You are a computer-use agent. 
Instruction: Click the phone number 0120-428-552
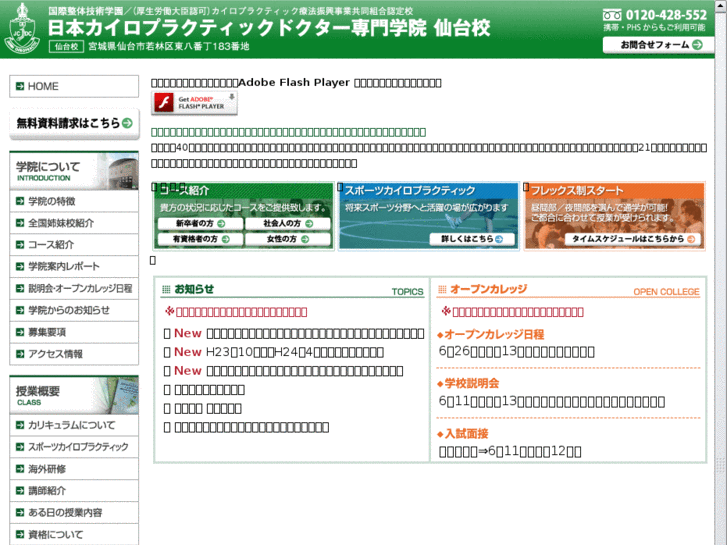tap(666, 15)
